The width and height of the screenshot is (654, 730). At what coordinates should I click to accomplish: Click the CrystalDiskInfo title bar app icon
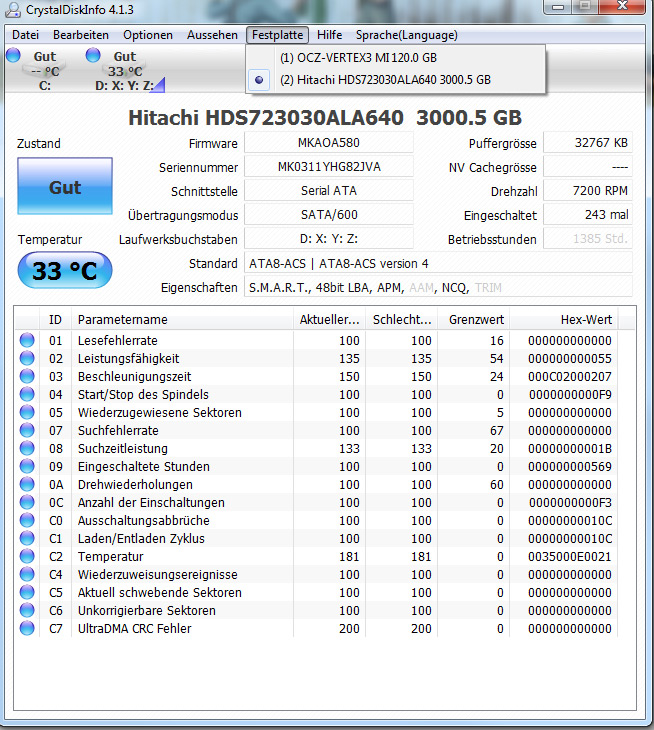tap(13, 9)
